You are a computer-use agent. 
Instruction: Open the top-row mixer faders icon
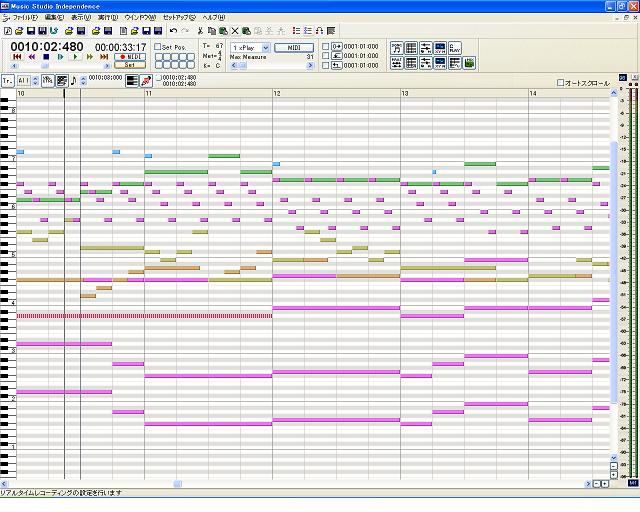[x=426, y=48]
